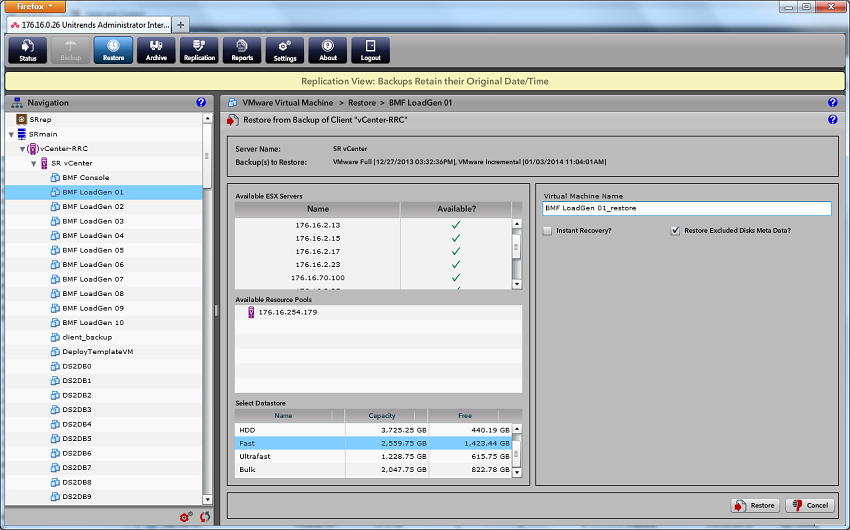Collapse the vCenter-RRC tree node
Viewport: 850px width, 530px height.
(x=22, y=149)
